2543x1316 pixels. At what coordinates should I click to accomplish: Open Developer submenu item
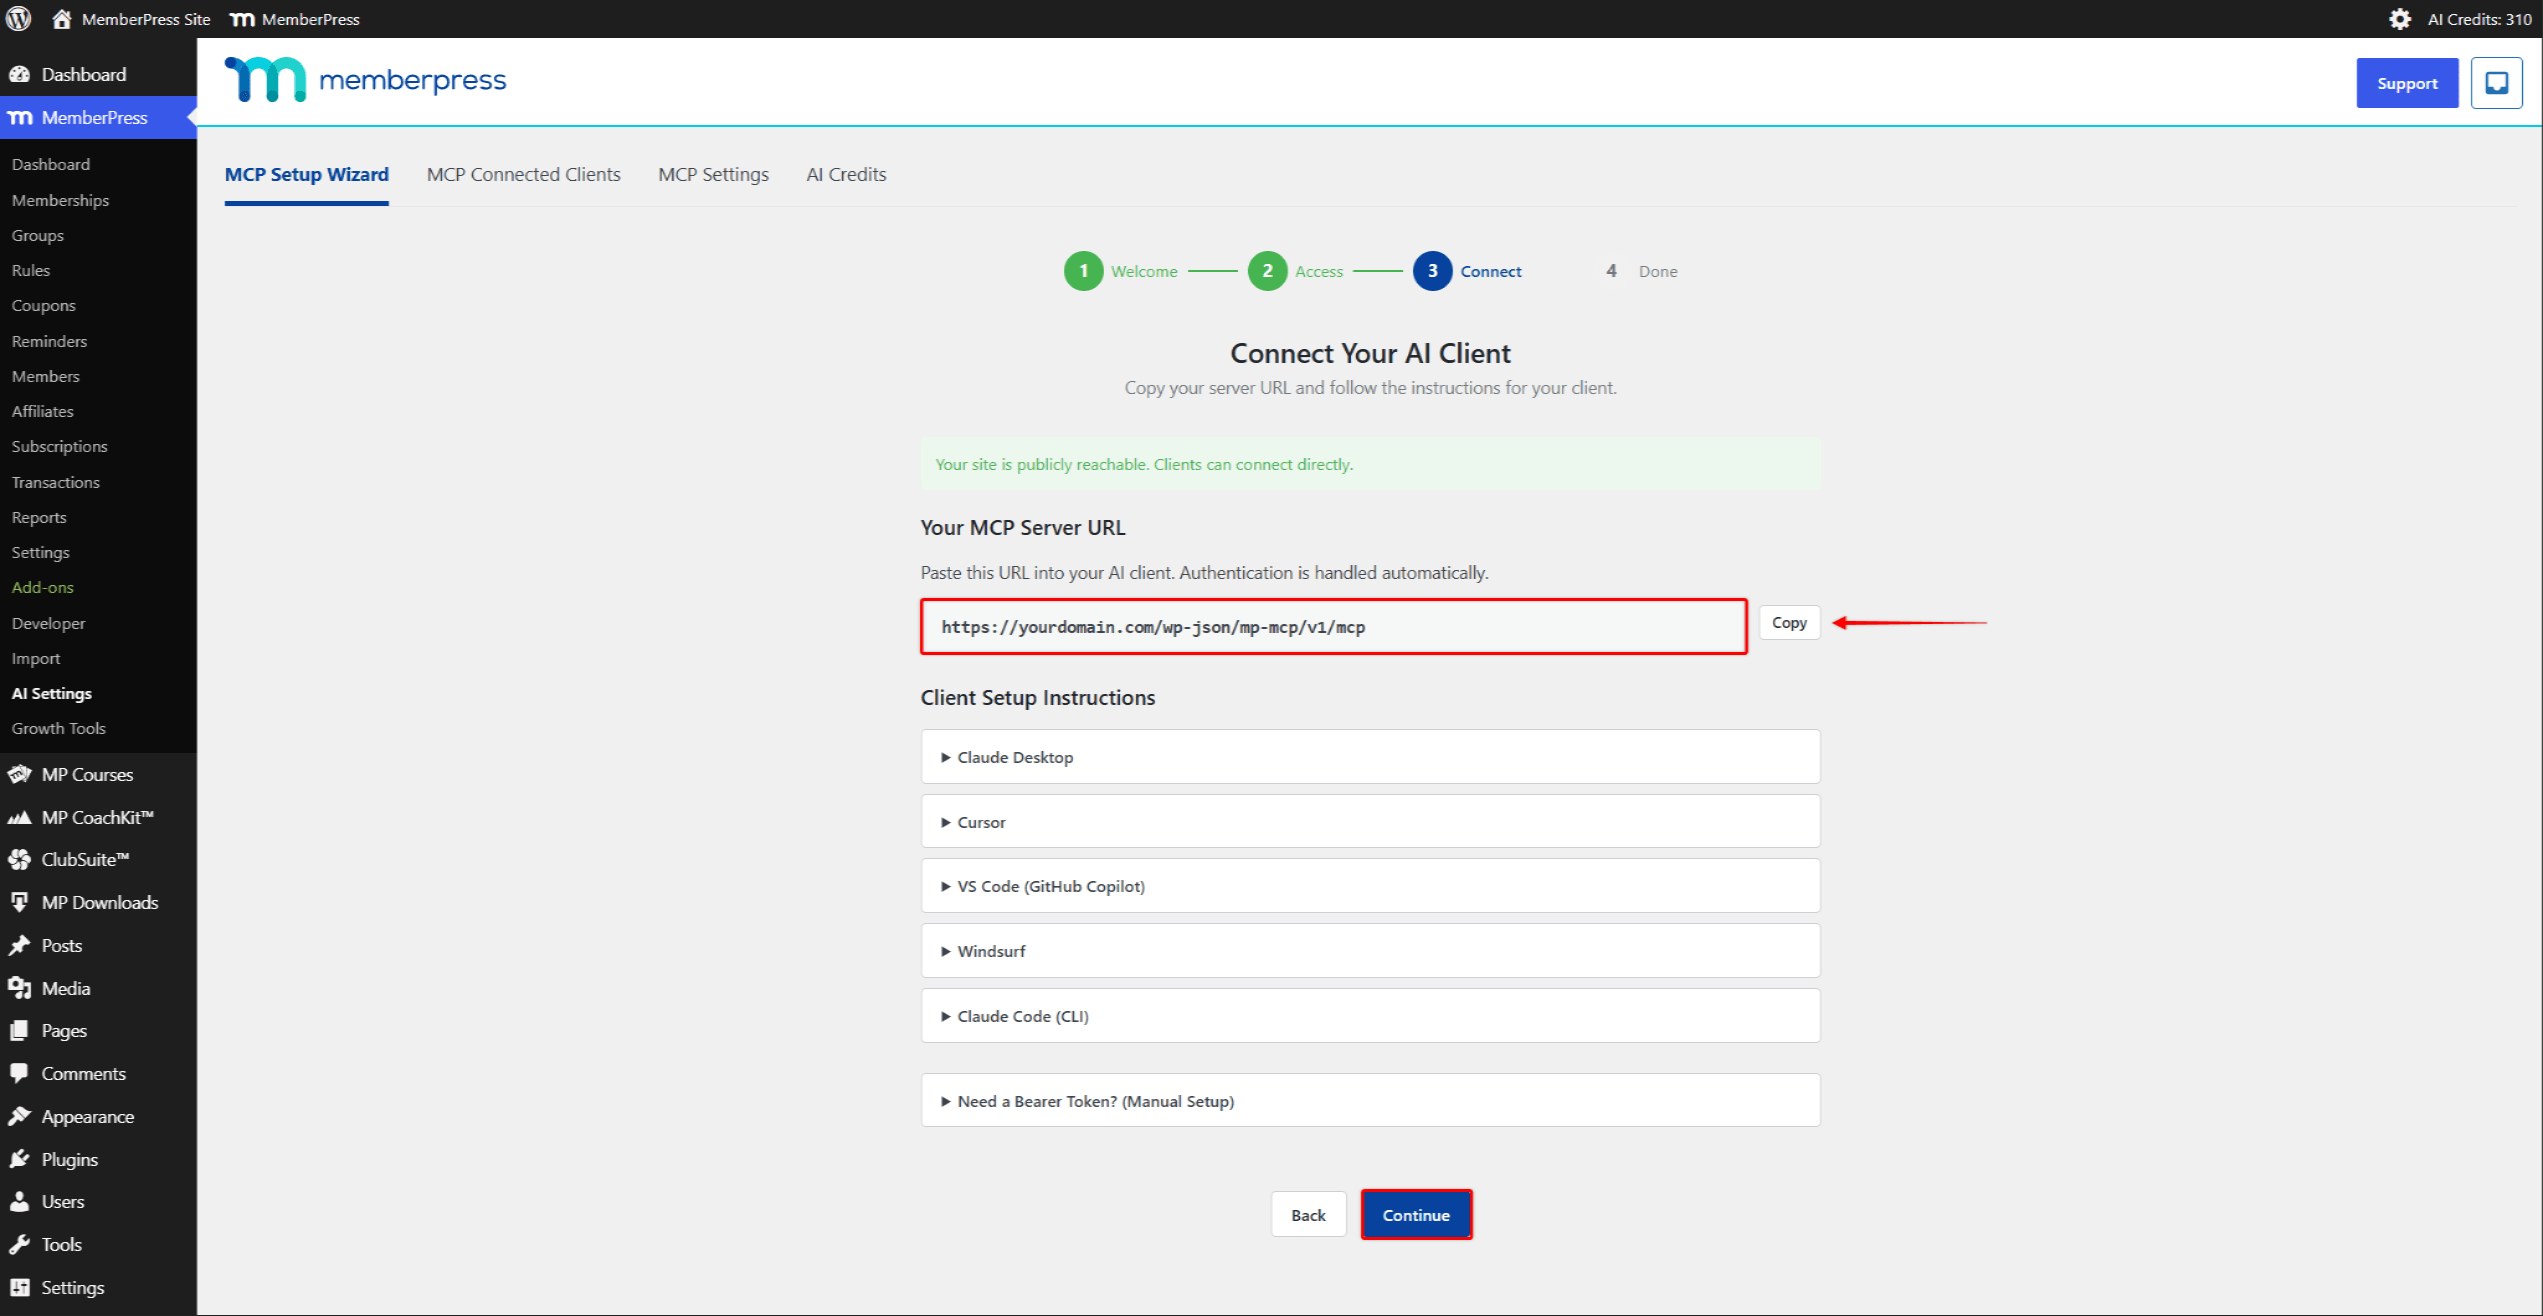click(x=48, y=623)
